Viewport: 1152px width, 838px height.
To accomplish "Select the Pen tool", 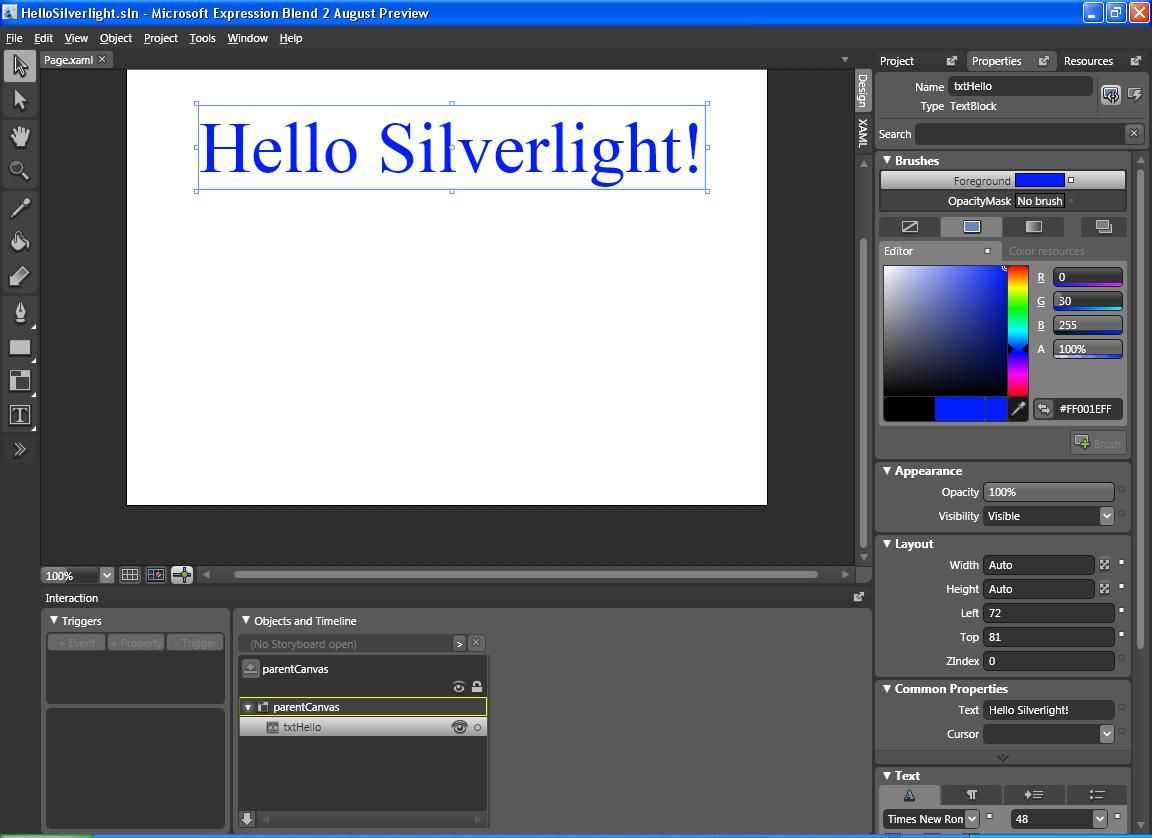I will [20, 312].
